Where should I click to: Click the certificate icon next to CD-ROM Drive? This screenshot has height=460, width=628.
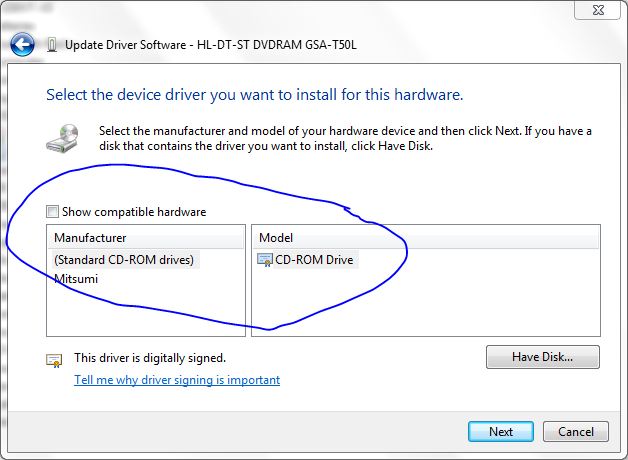pyautogui.click(x=265, y=260)
